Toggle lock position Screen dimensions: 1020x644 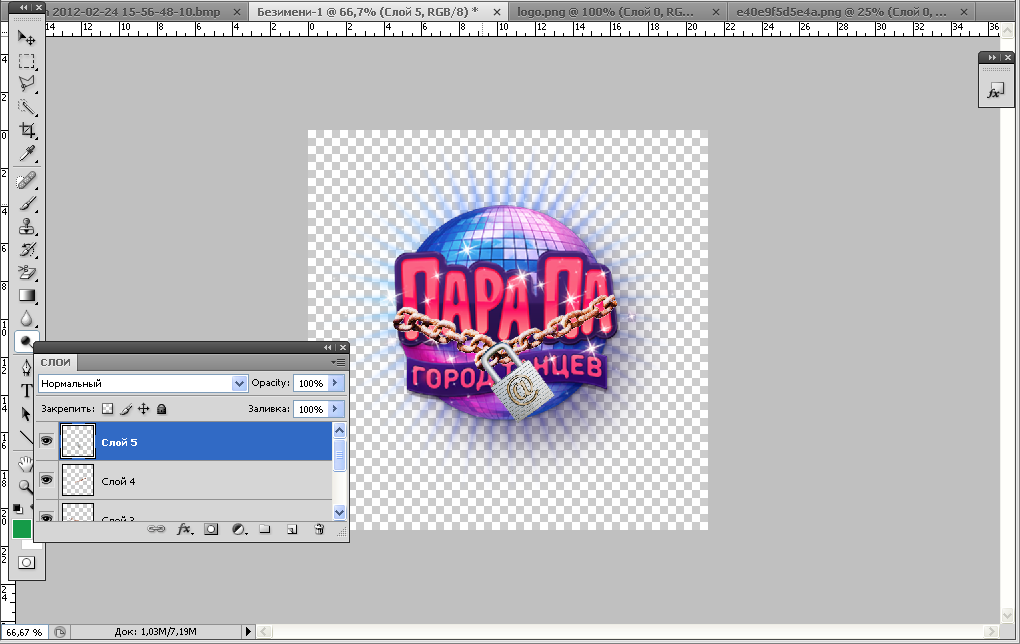coord(144,409)
